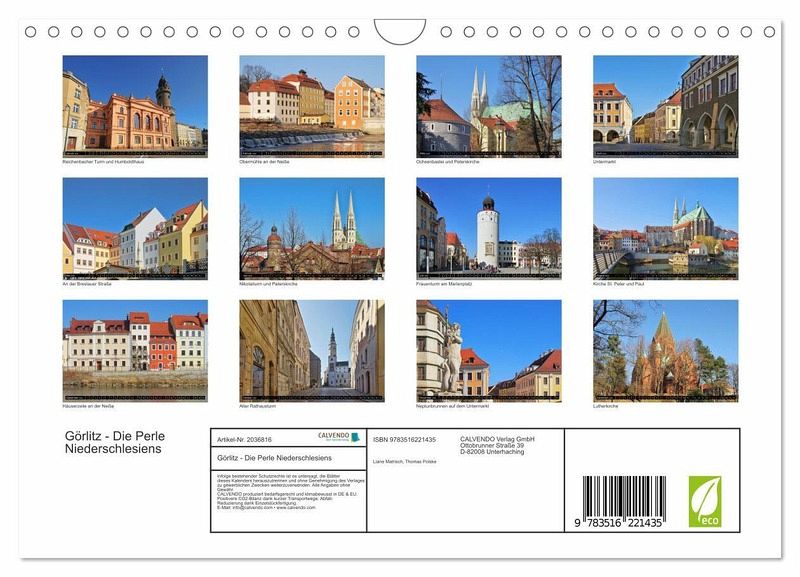This screenshot has height=577, width=800.
Task: Open the Untermarkt arcade photo
Action: click(x=665, y=106)
